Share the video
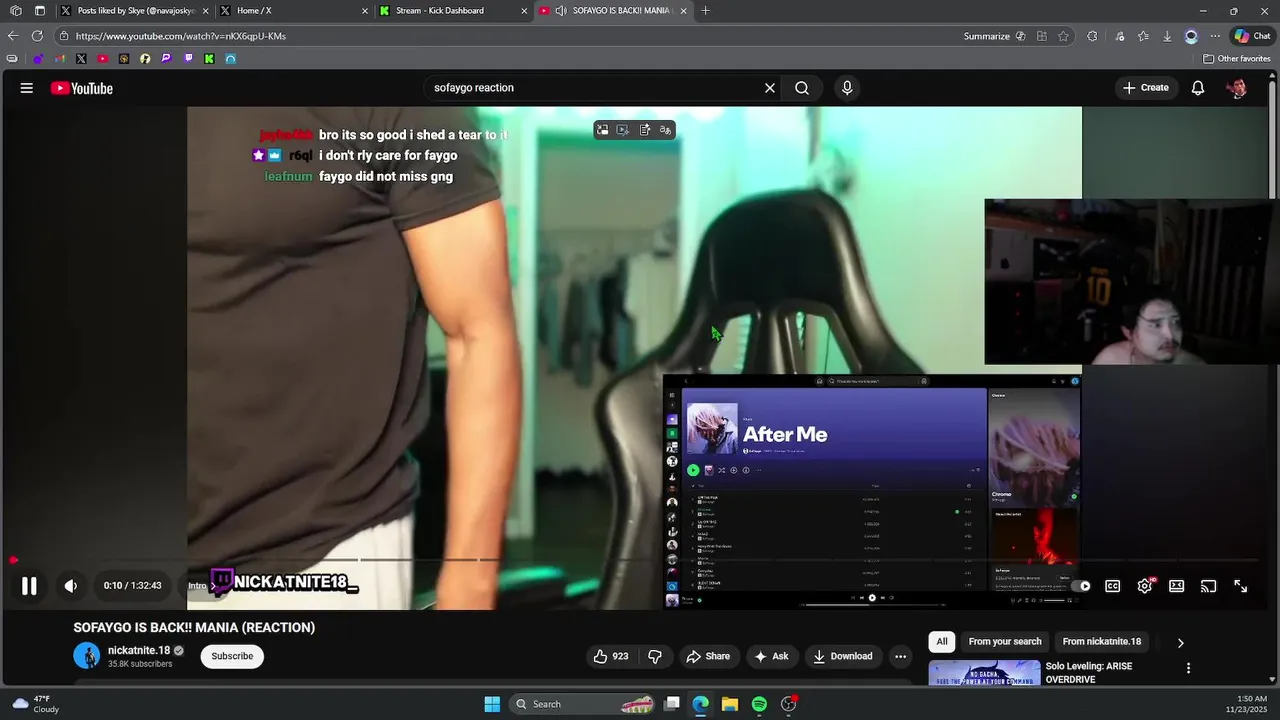 [708, 656]
